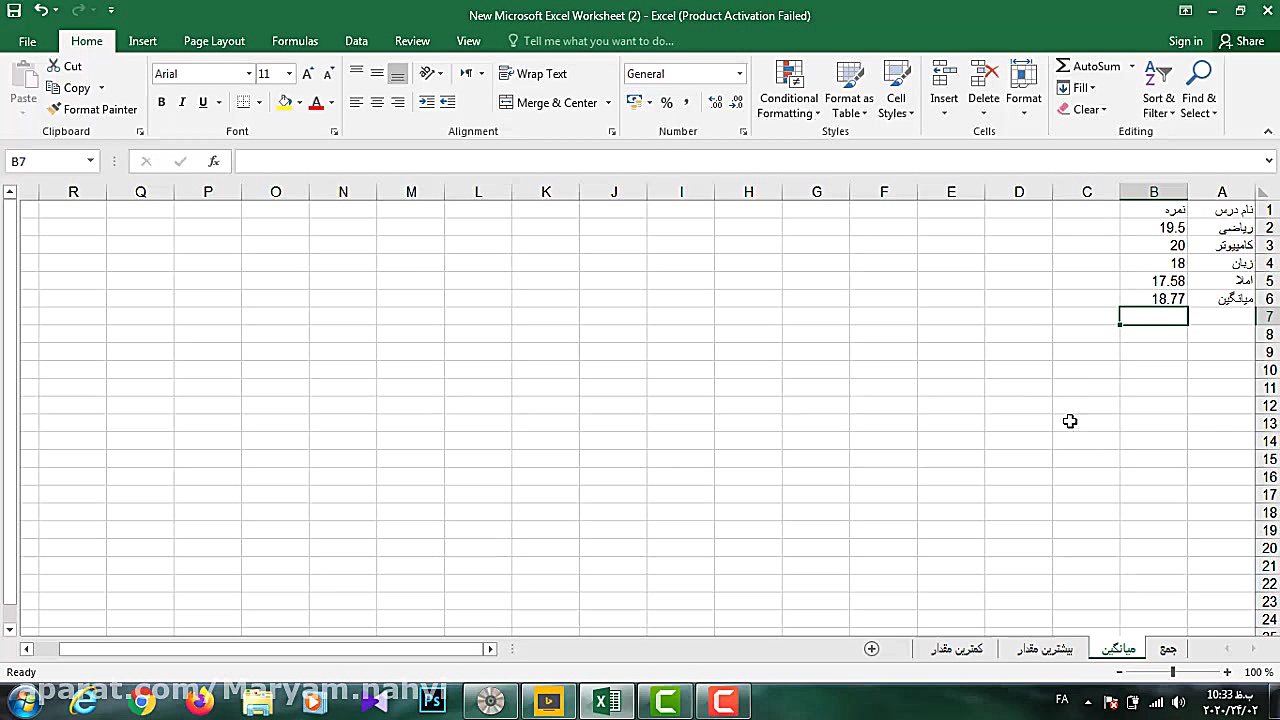Open Google Chrome from the taskbar
The width and height of the screenshot is (1280, 720).
pyautogui.click(x=142, y=702)
